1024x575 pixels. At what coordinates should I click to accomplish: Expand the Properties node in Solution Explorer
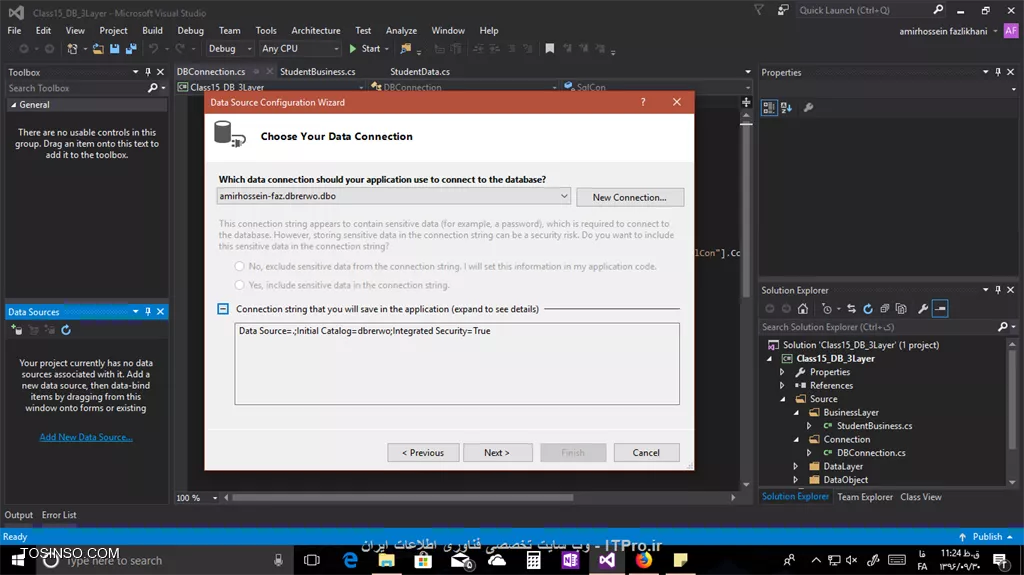782,372
